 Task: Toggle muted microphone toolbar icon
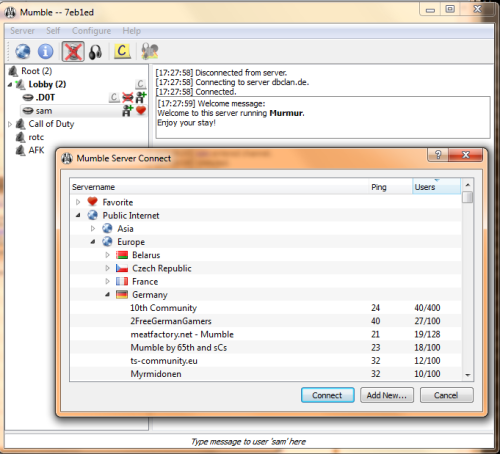point(73,52)
